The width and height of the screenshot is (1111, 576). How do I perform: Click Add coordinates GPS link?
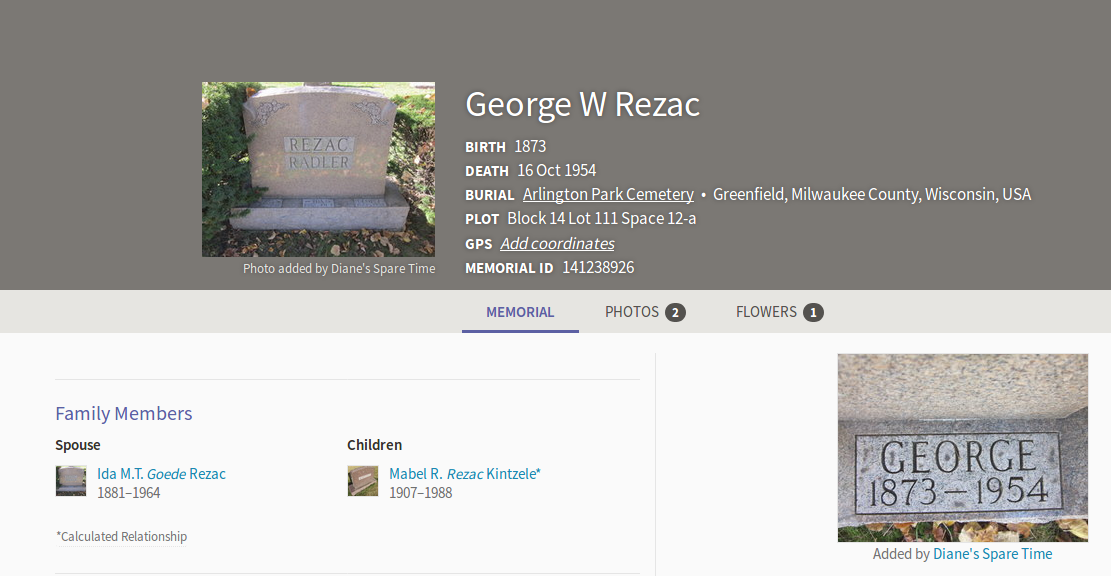(x=557, y=244)
